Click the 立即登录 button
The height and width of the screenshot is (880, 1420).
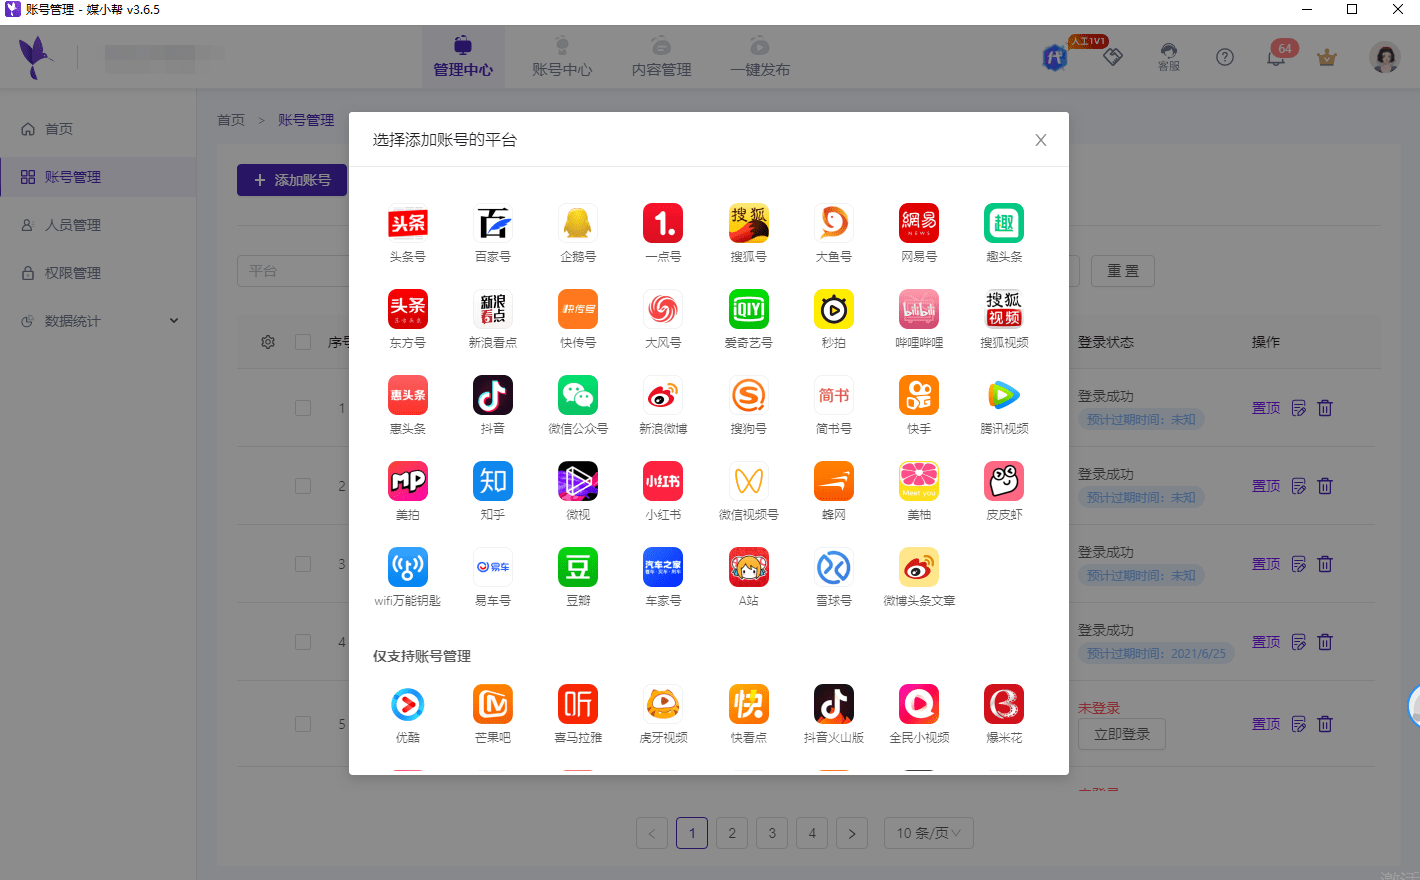tap(1122, 734)
